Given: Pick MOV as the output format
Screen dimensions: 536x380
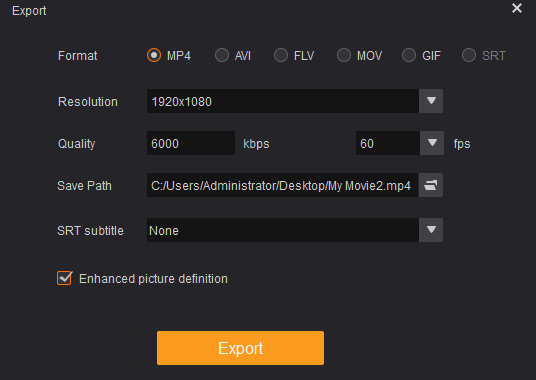Looking at the screenshot, I should click(344, 55).
